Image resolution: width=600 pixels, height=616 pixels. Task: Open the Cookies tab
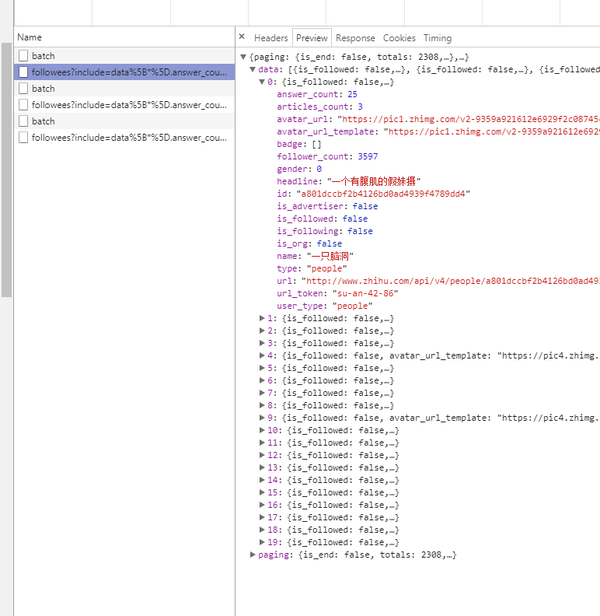pyautogui.click(x=399, y=38)
